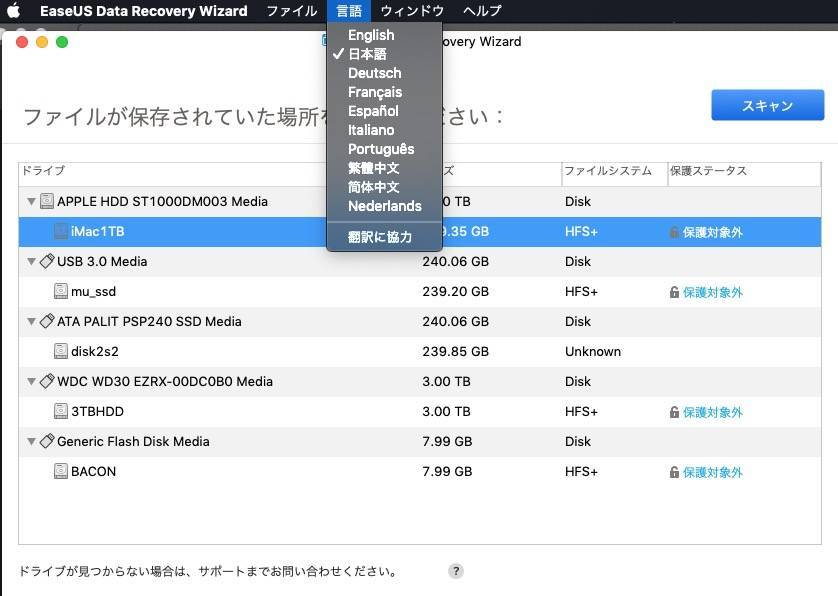Switch language to Deutsch

(384, 73)
